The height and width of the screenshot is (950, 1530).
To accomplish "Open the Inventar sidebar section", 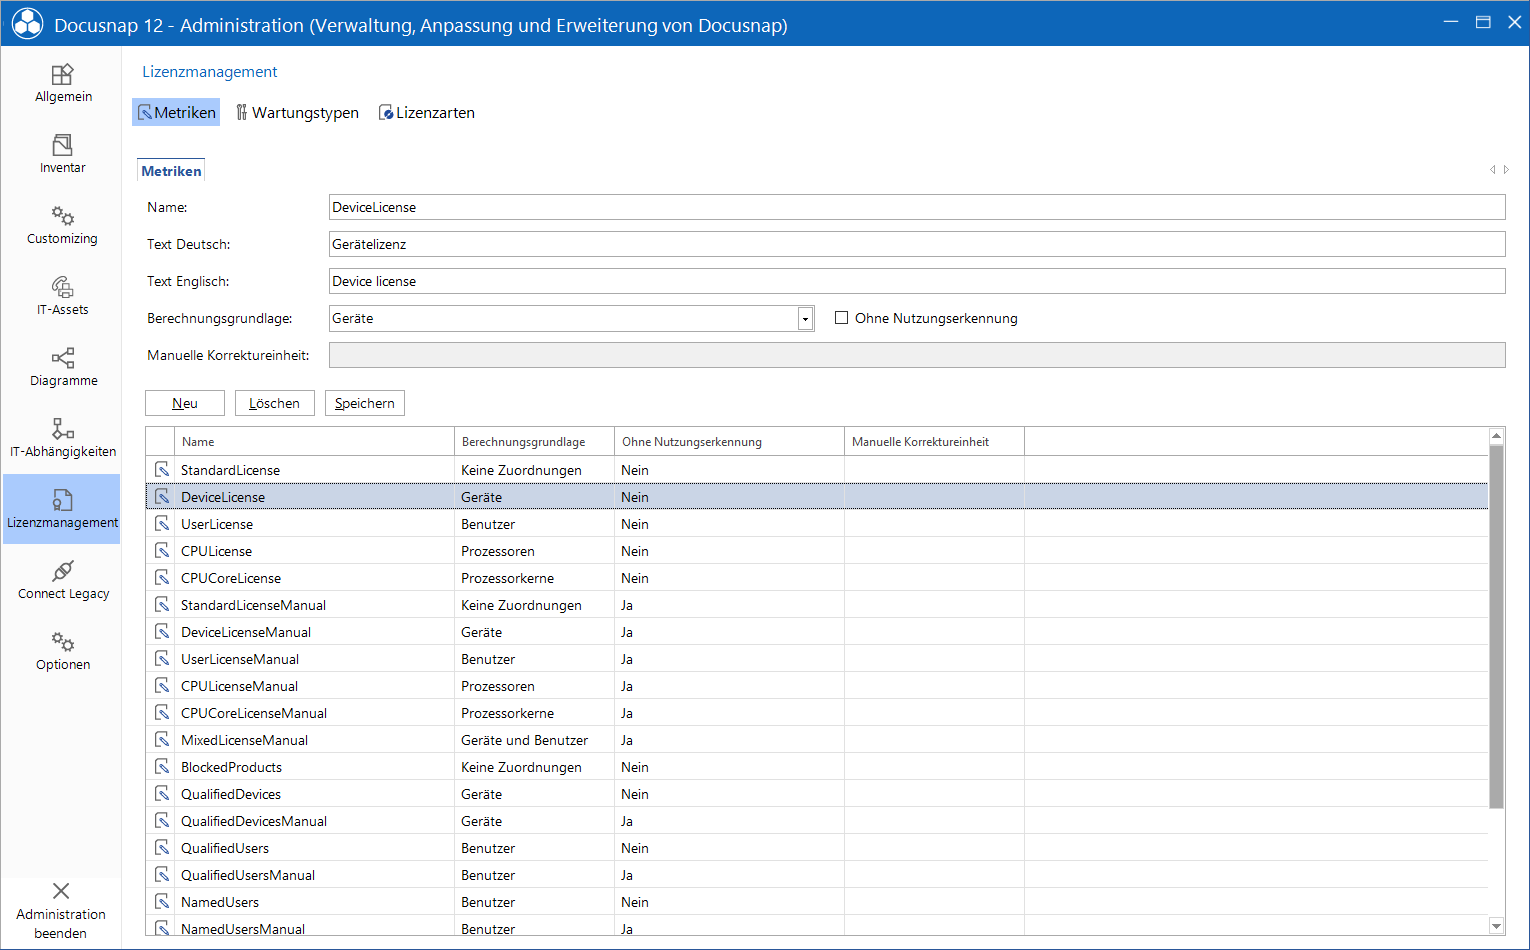I will tap(63, 154).
